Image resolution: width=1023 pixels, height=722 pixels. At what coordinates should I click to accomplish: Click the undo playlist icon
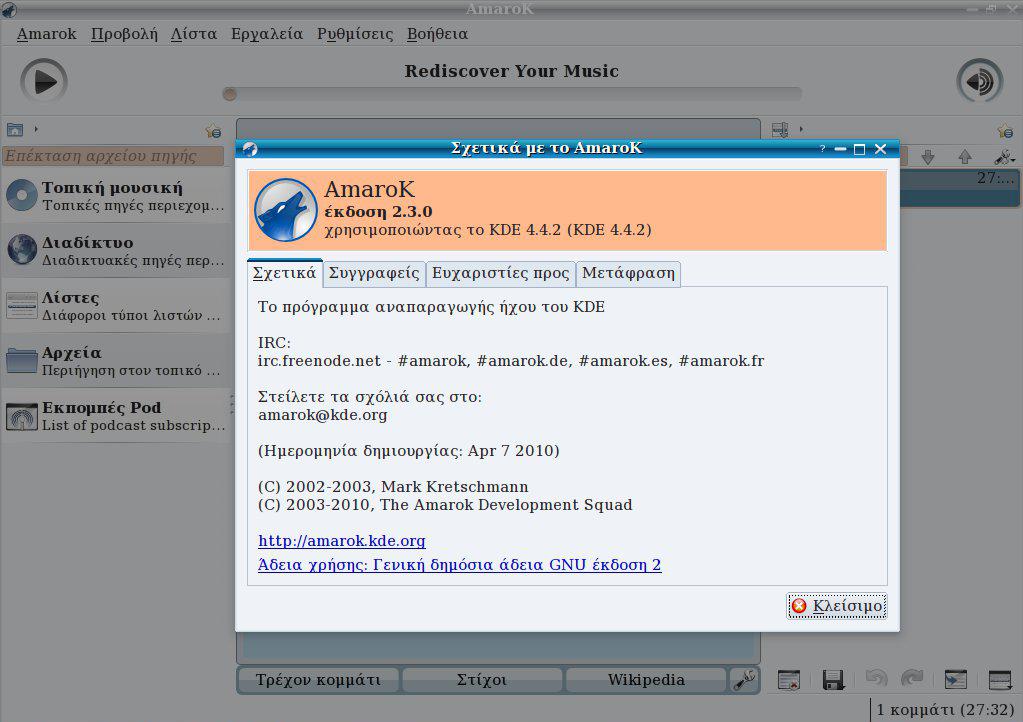coord(876,679)
